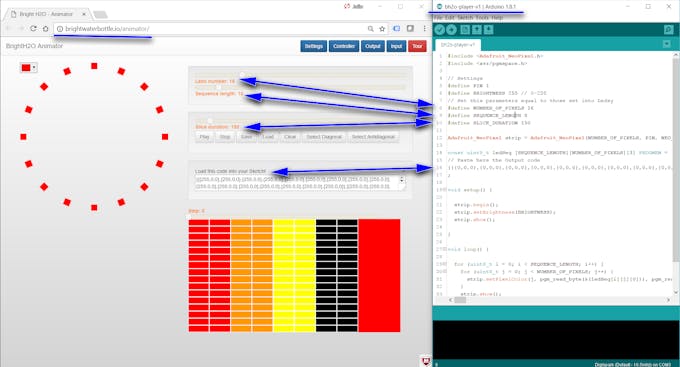Click the Arduino Verify checkmark icon
This screenshot has width=680, height=367.
(x=439, y=29)
